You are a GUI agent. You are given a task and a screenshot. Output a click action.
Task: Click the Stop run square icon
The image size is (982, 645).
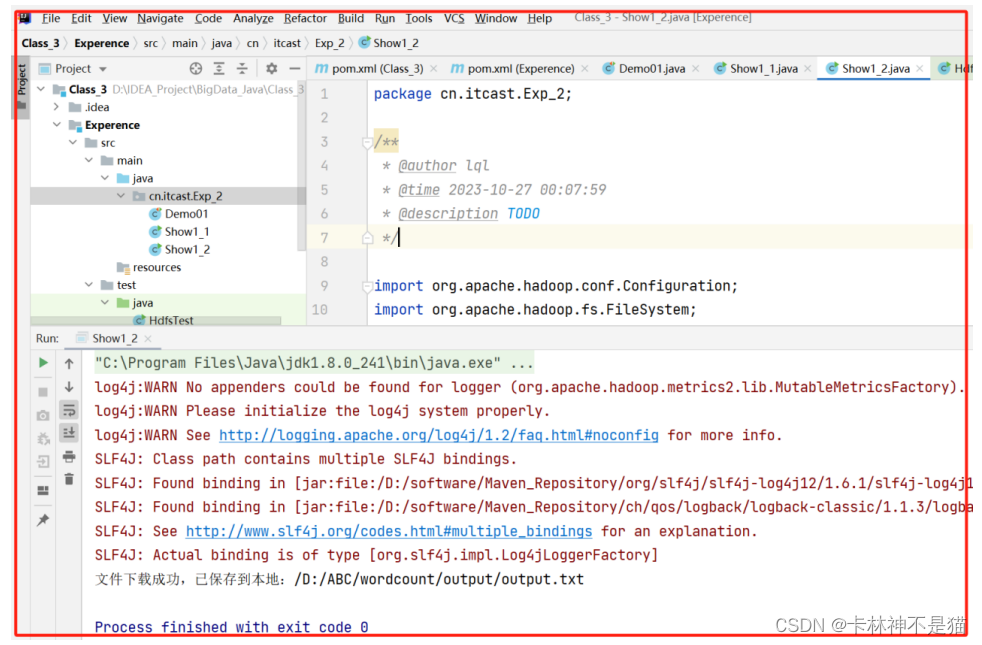(43, 392)
